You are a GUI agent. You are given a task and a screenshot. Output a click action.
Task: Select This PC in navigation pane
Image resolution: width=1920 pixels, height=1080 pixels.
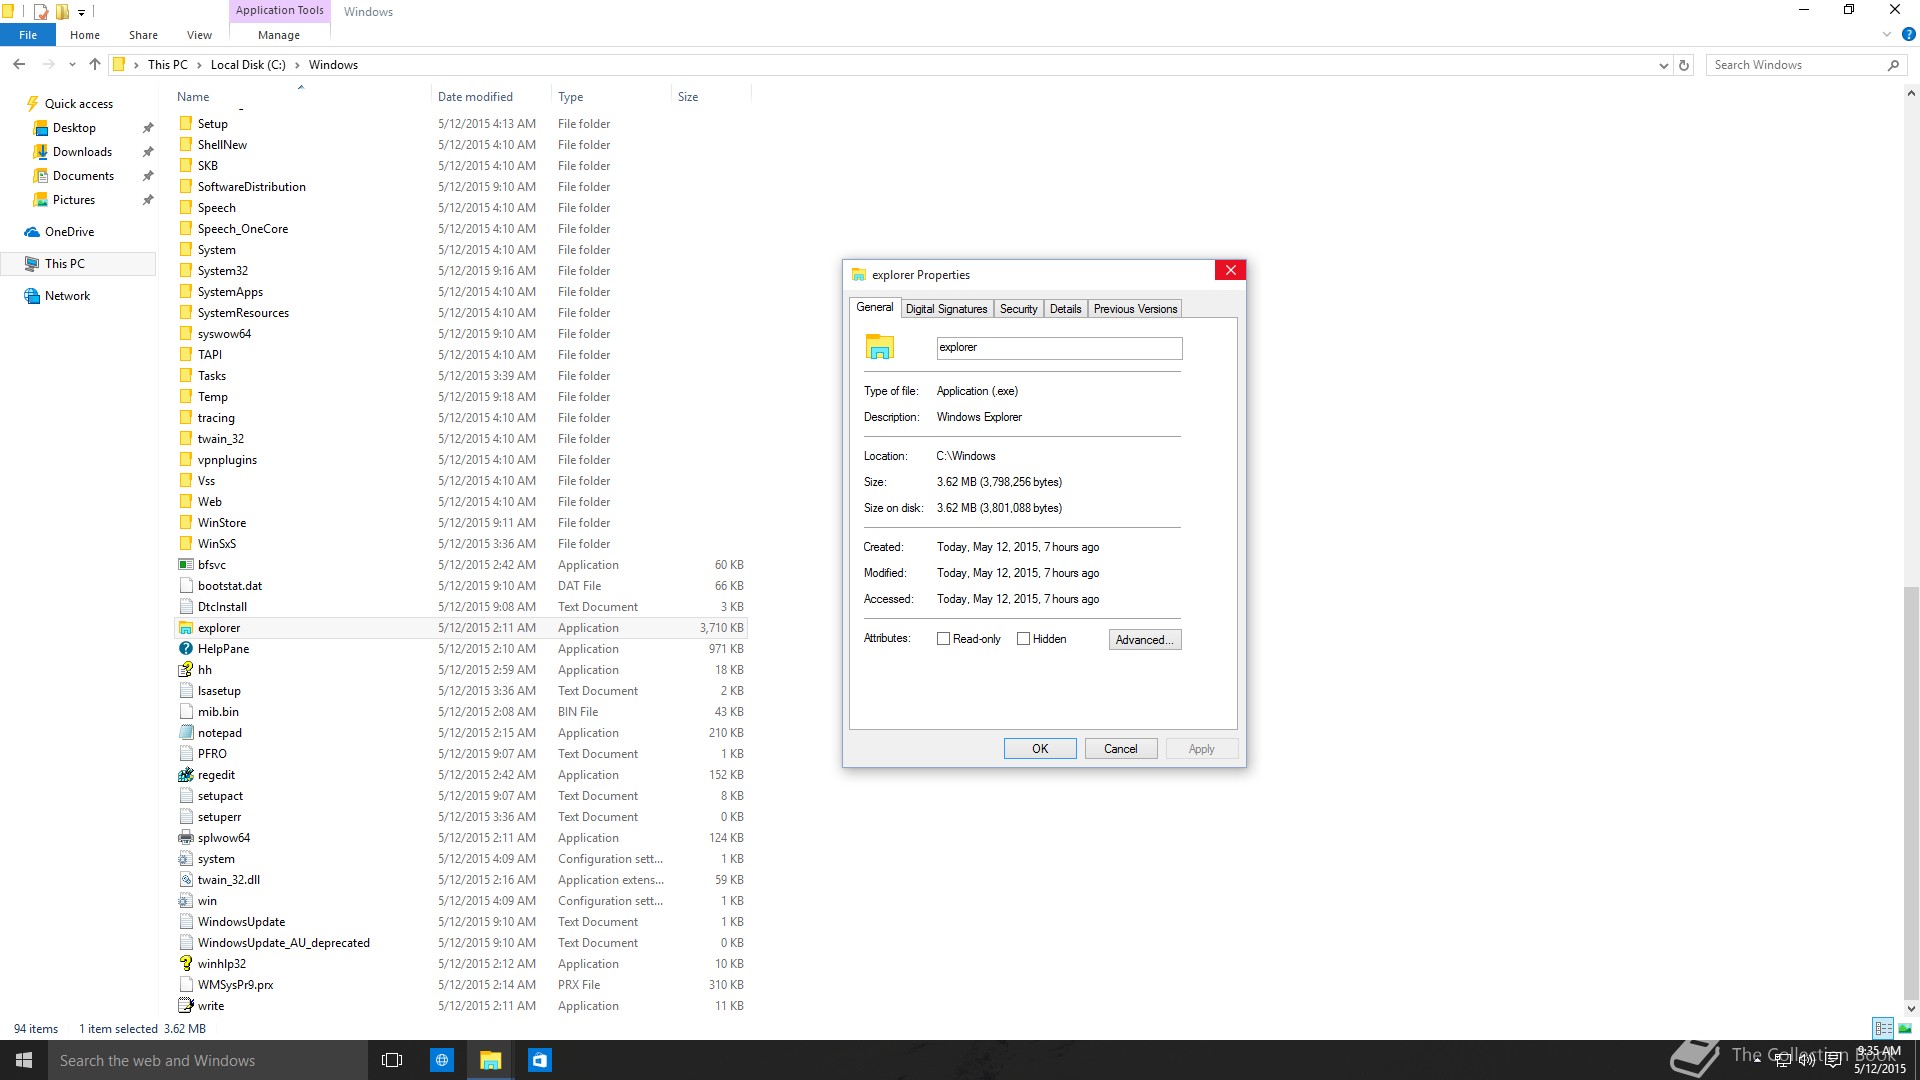coord(78,264)
